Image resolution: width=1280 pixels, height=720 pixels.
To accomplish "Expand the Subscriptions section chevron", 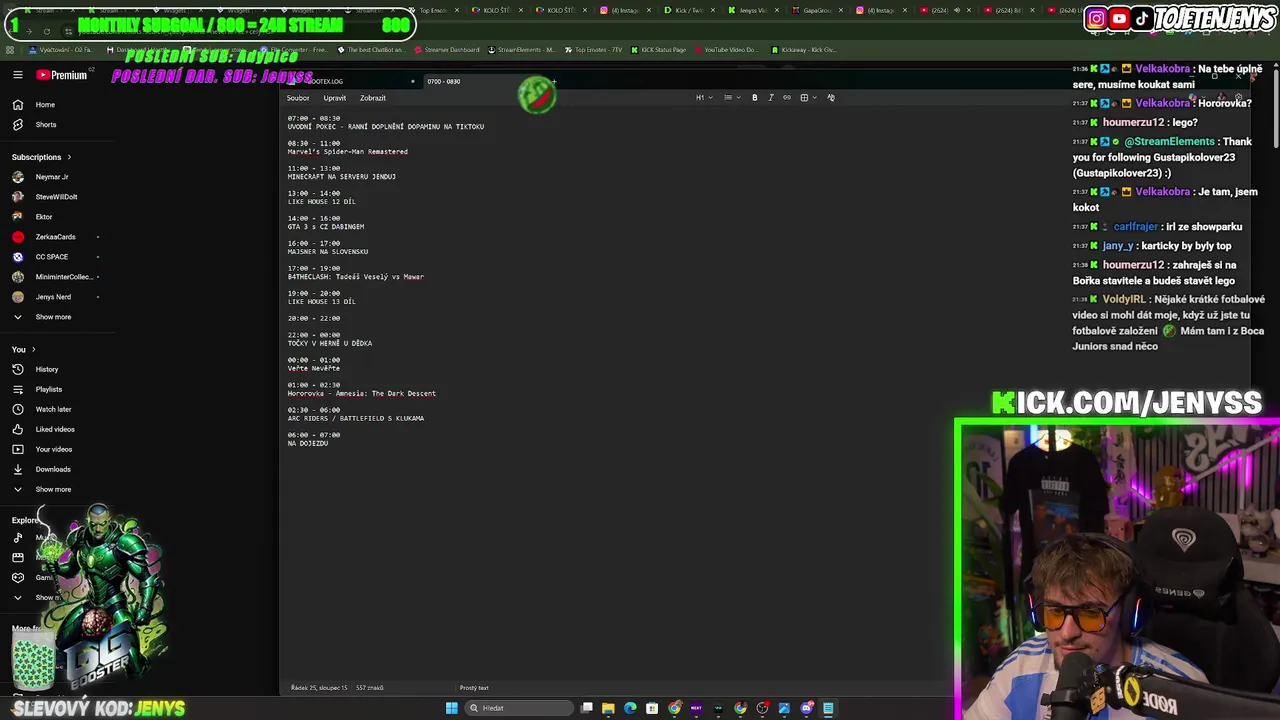I will [69, 157].
